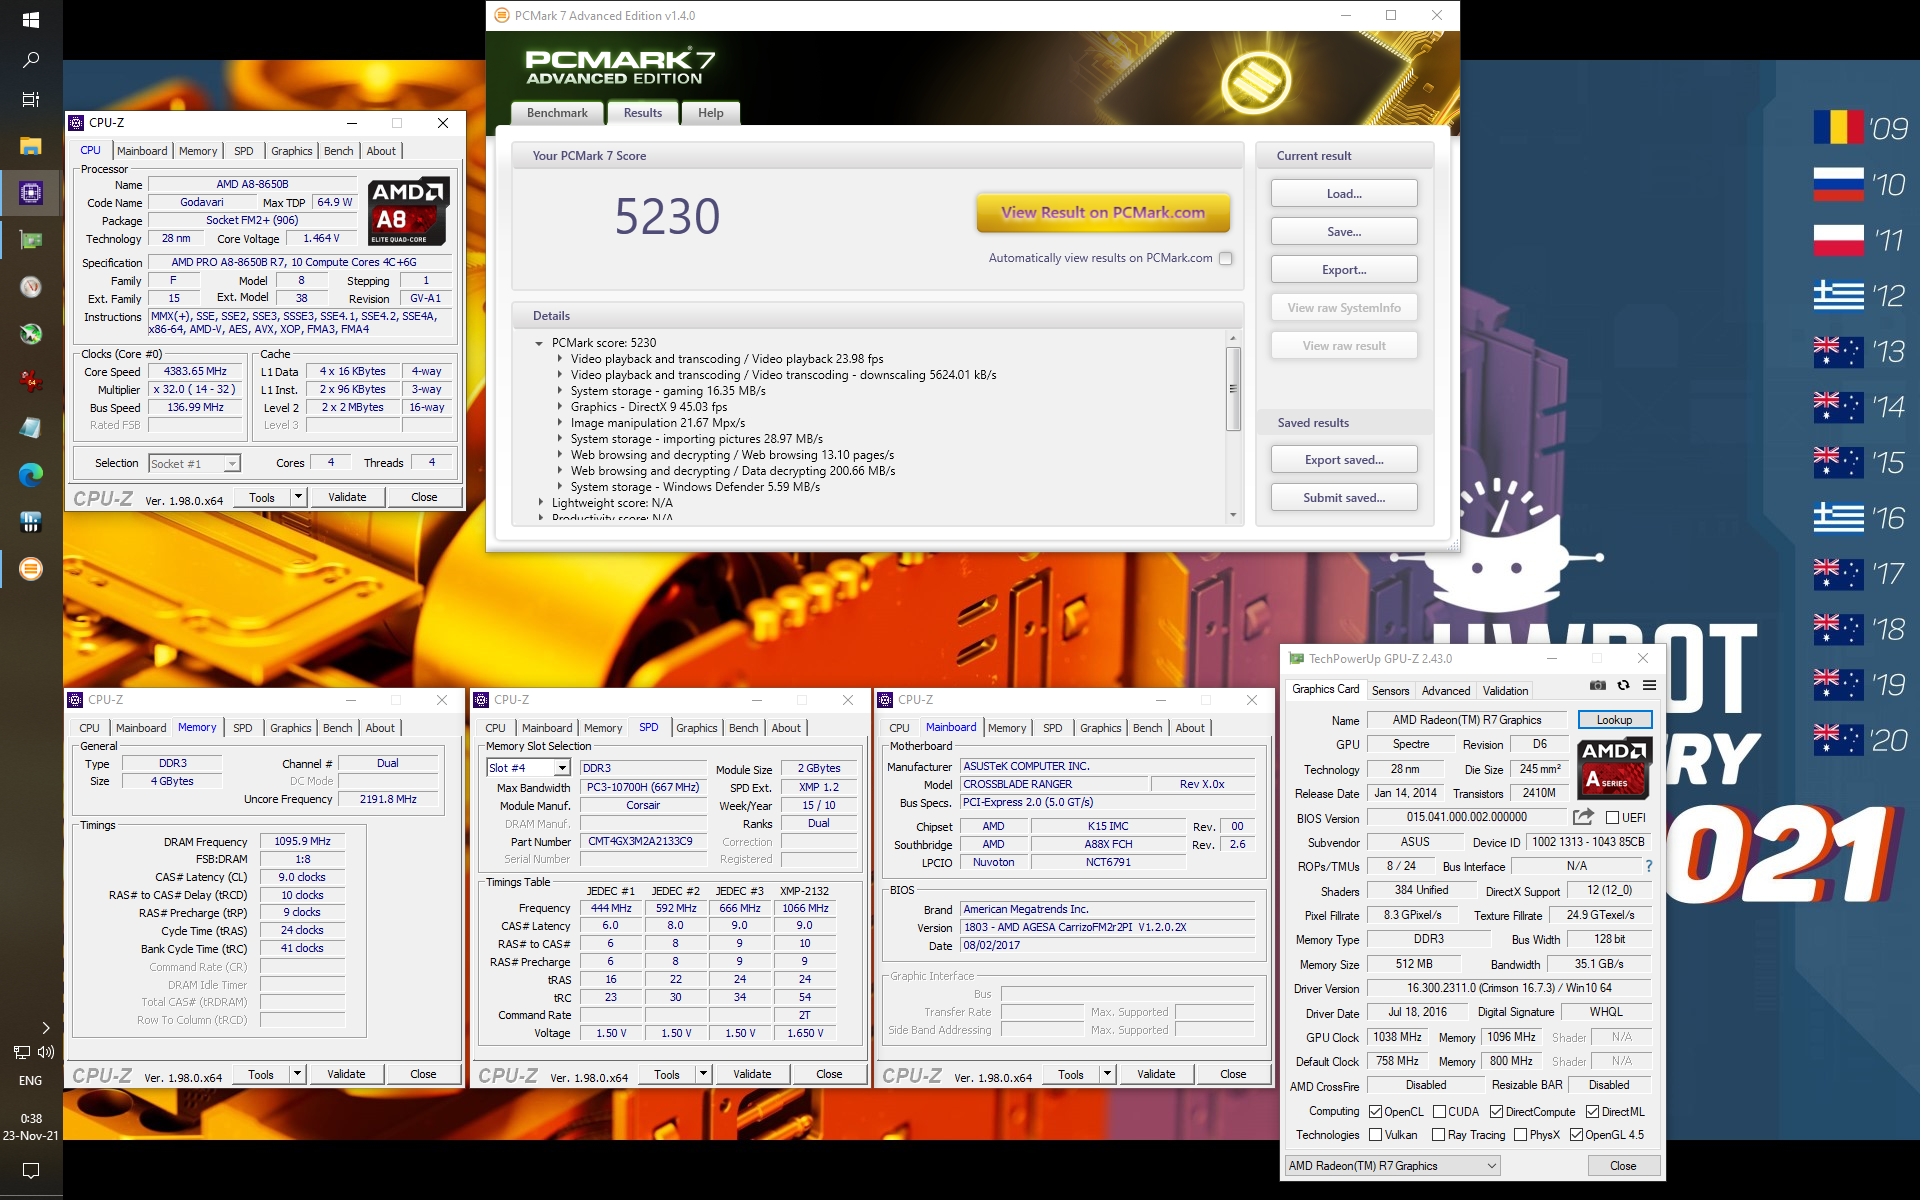Open the Advanced tab in GPU-Z
Screen dimensions: 1920x1200
1446,690
